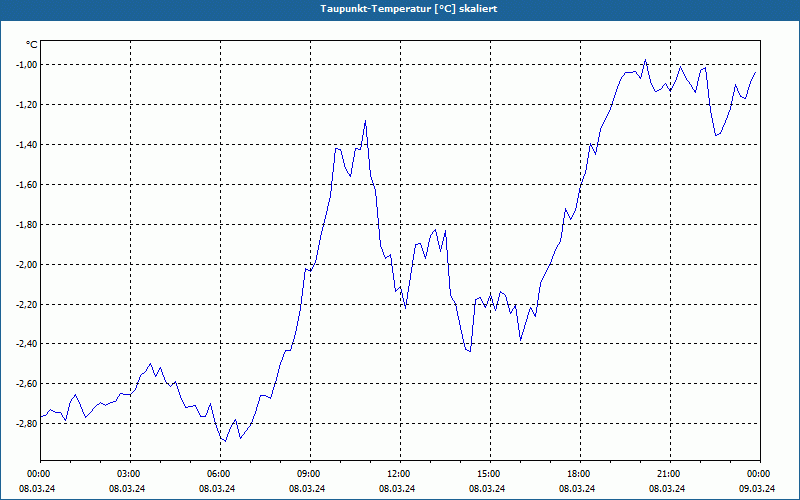Click the 08.03.24 date under the first 00:00
The image size is (800, 500).
coord(37,488)
